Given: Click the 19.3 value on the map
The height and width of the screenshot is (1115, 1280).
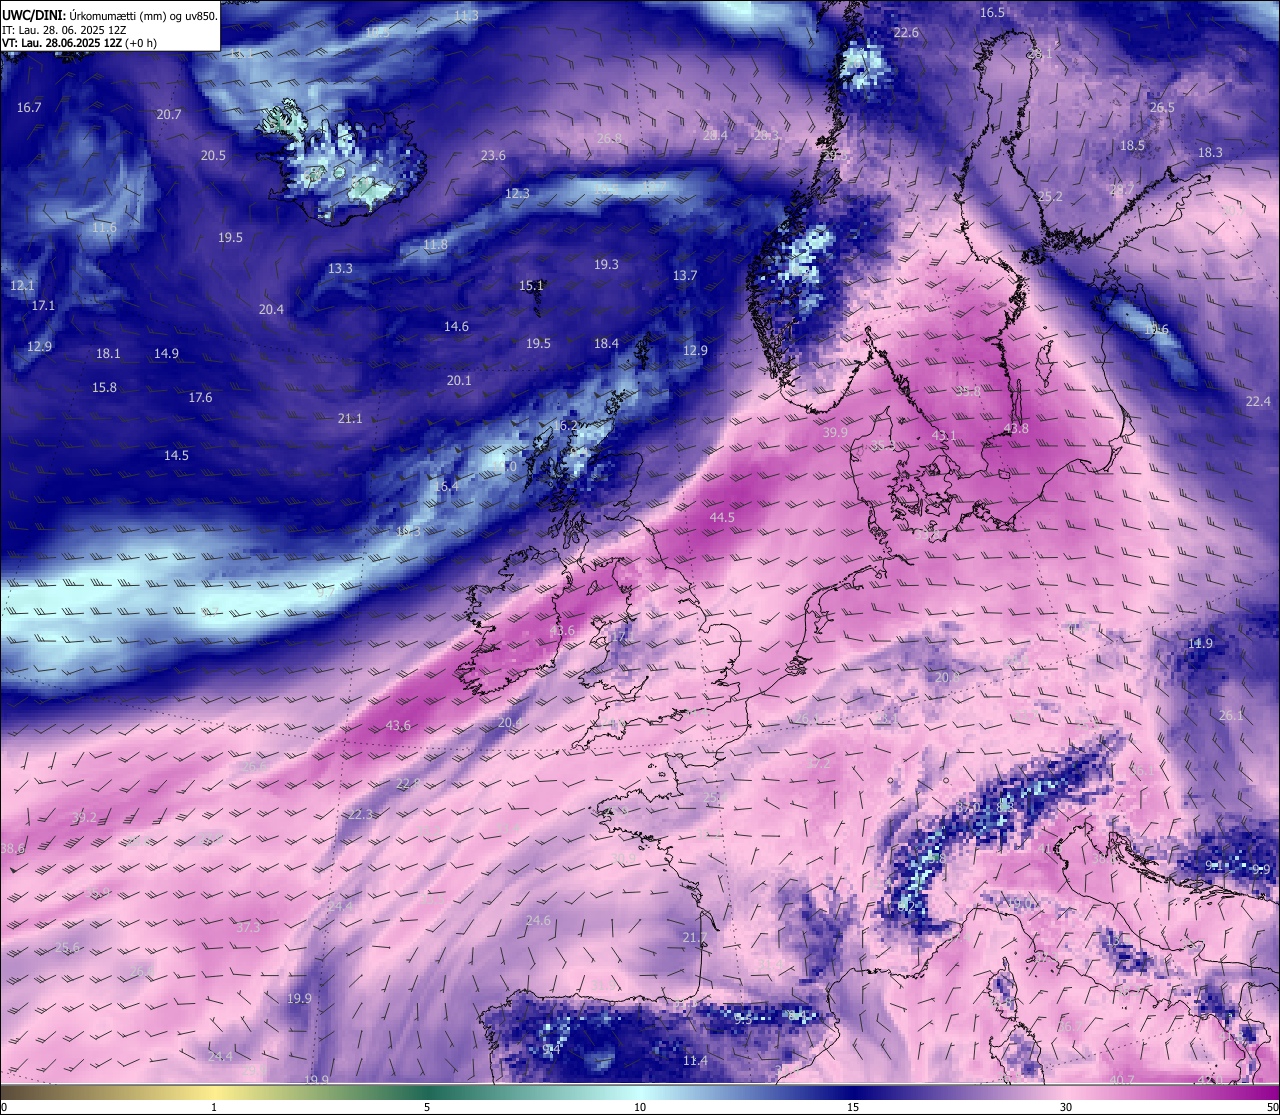Looking at the screenshot, I should 606,264.
